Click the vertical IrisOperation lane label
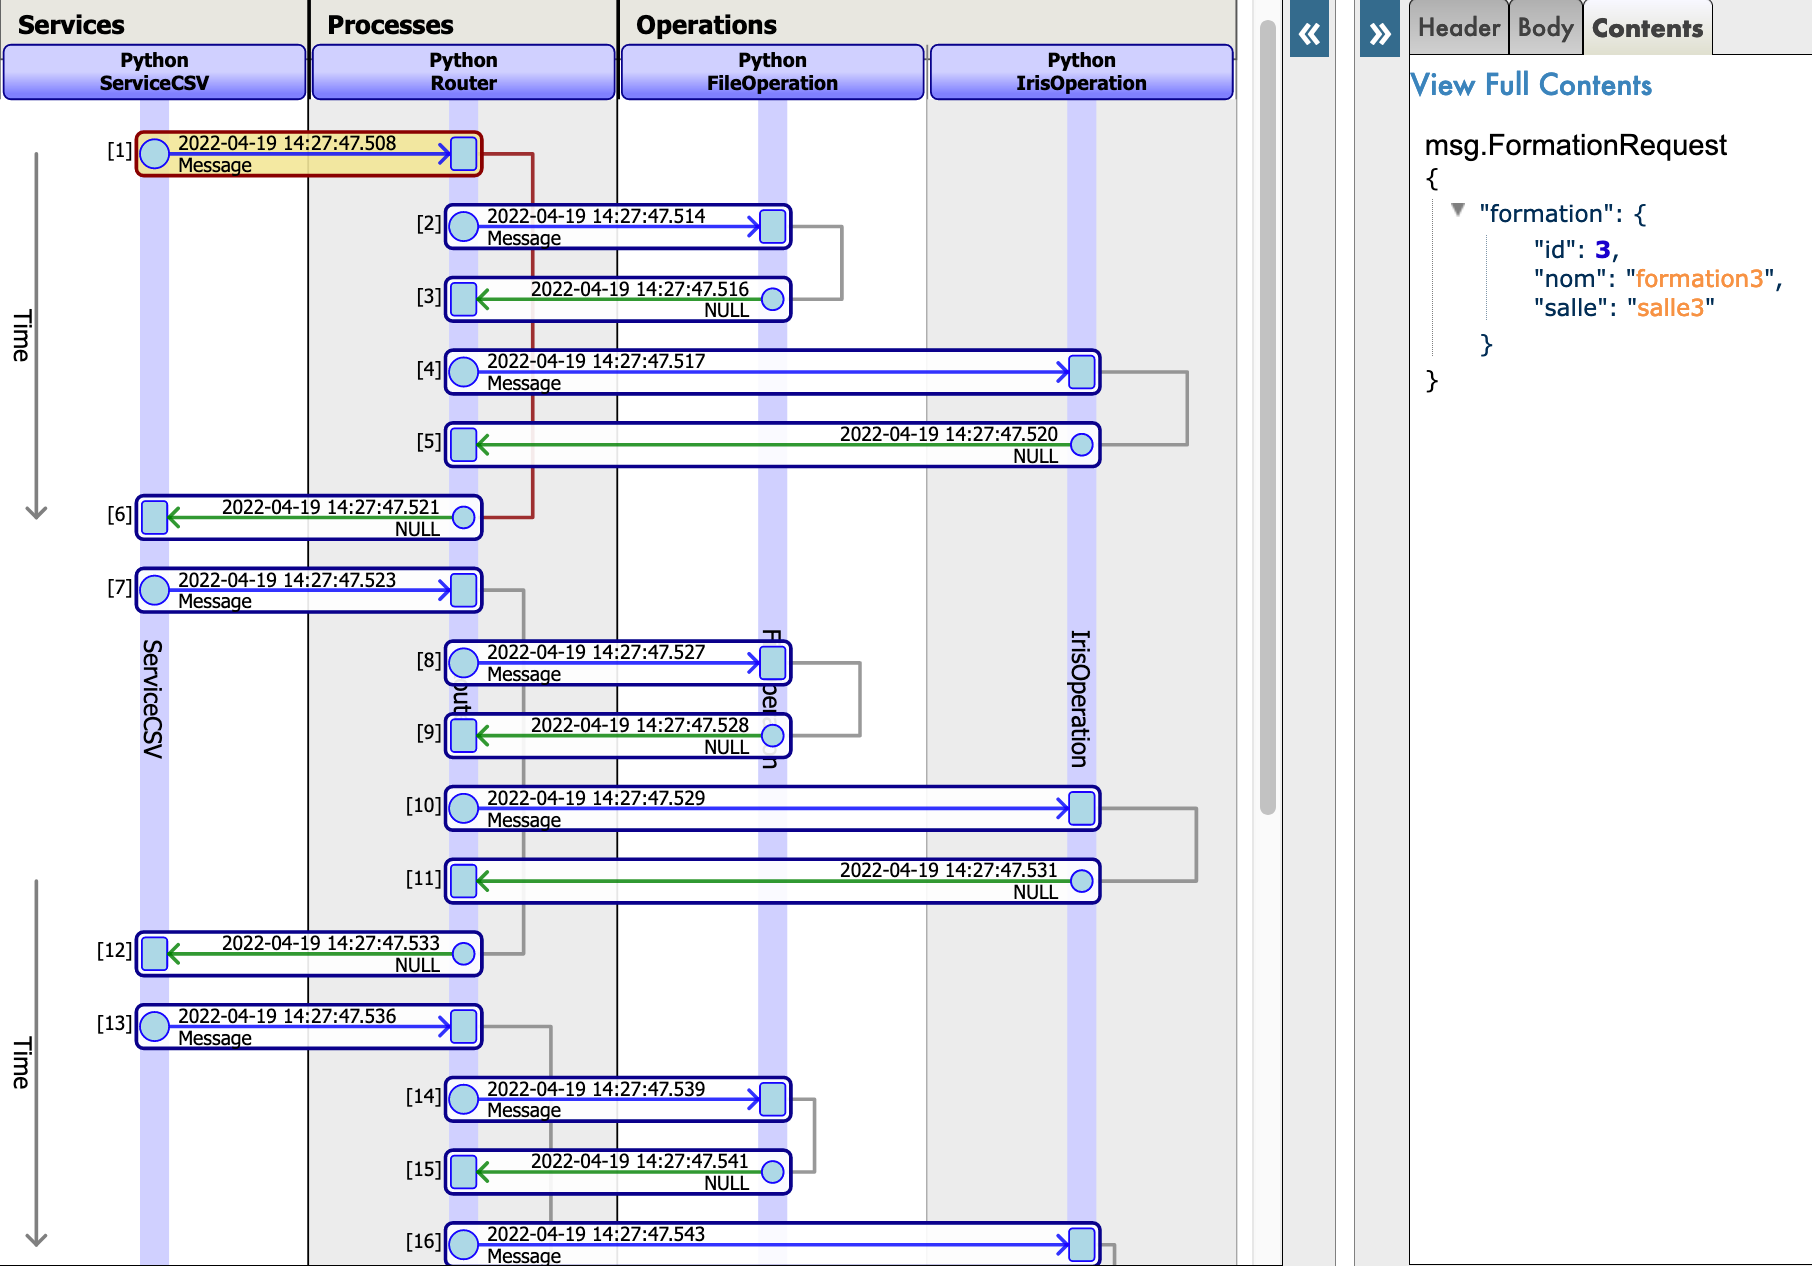Screen dimensions: 1812x1266 (x=1080, y=698)
